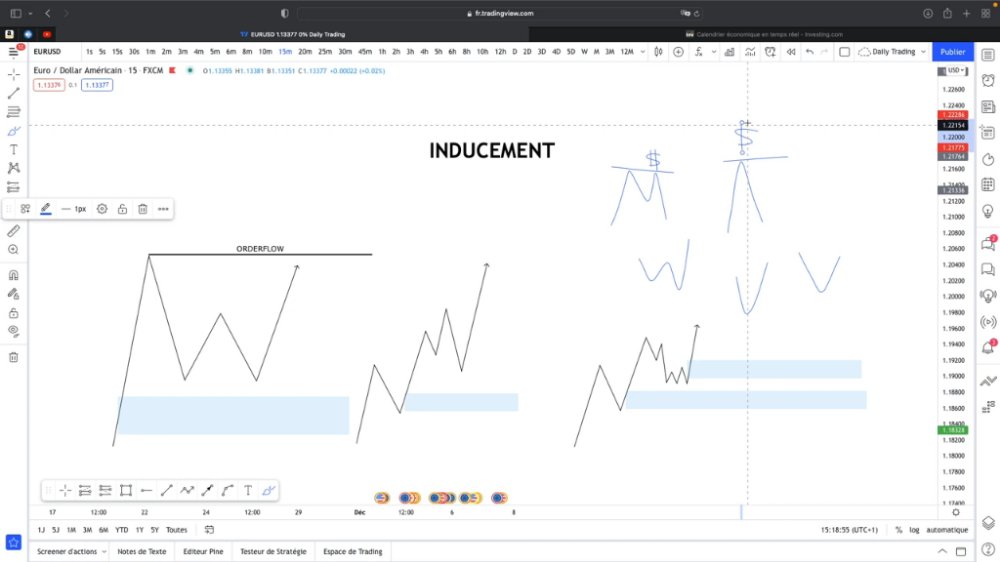Pick the line color pencil swatch
The height and width of the screenshot is (562, 1000).
coord(46,209)
